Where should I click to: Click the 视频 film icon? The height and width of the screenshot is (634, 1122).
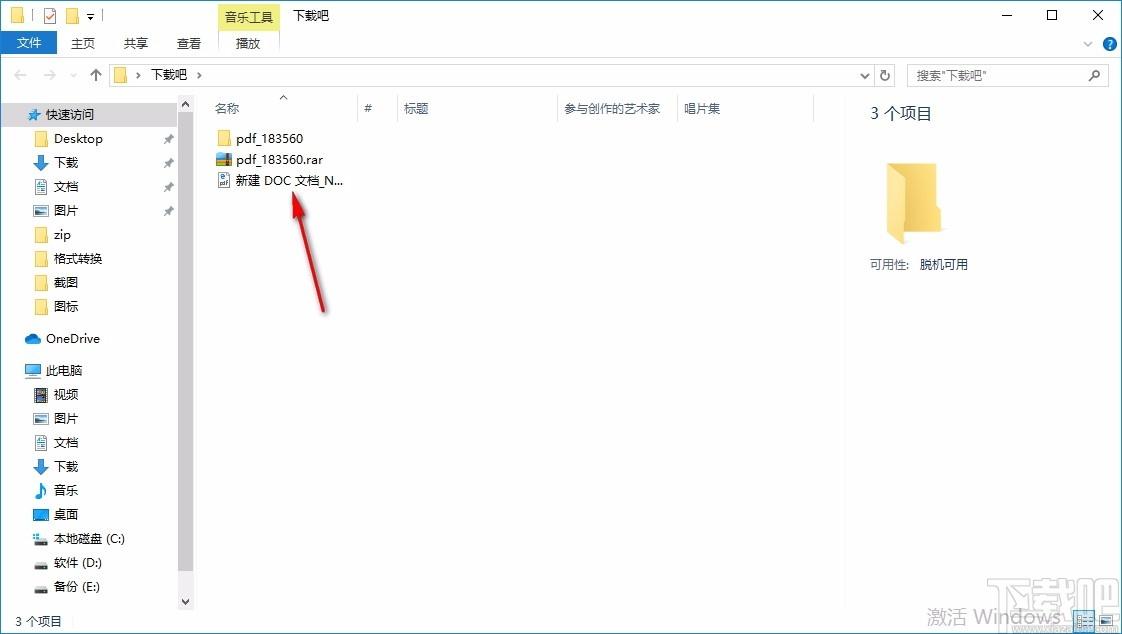(x=41, y=394)
